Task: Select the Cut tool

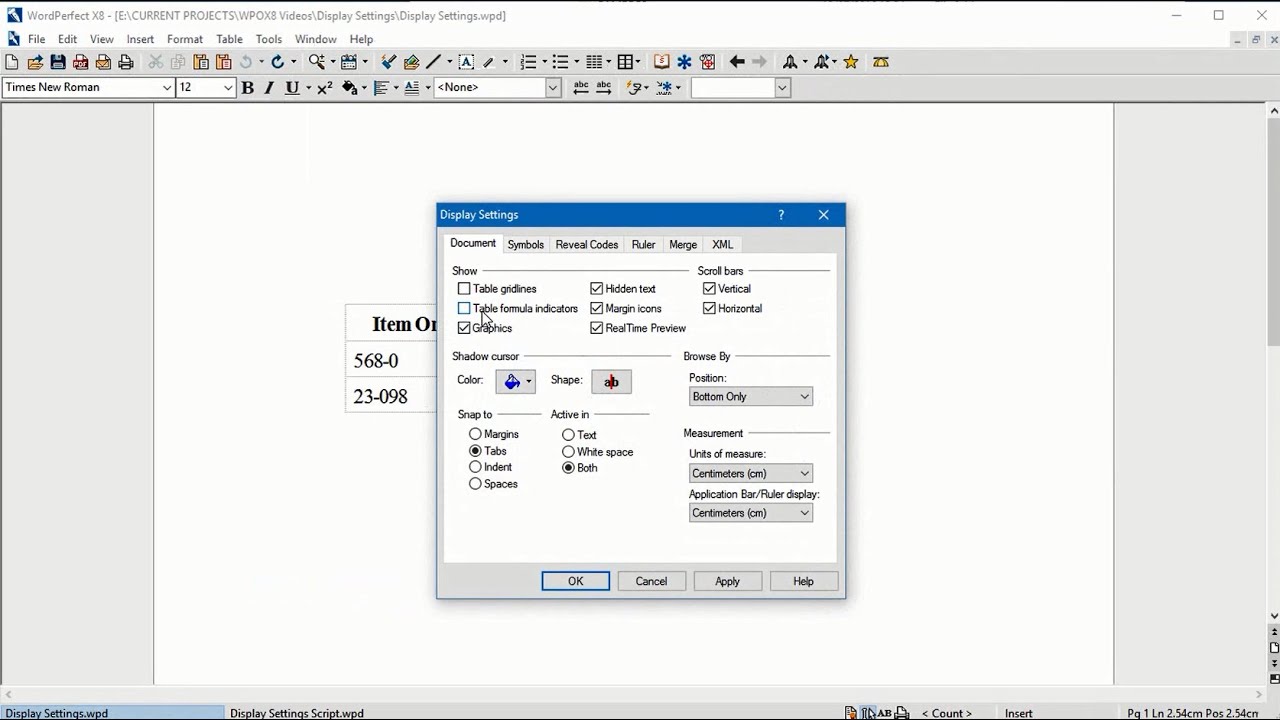Action: click(156, 61)
